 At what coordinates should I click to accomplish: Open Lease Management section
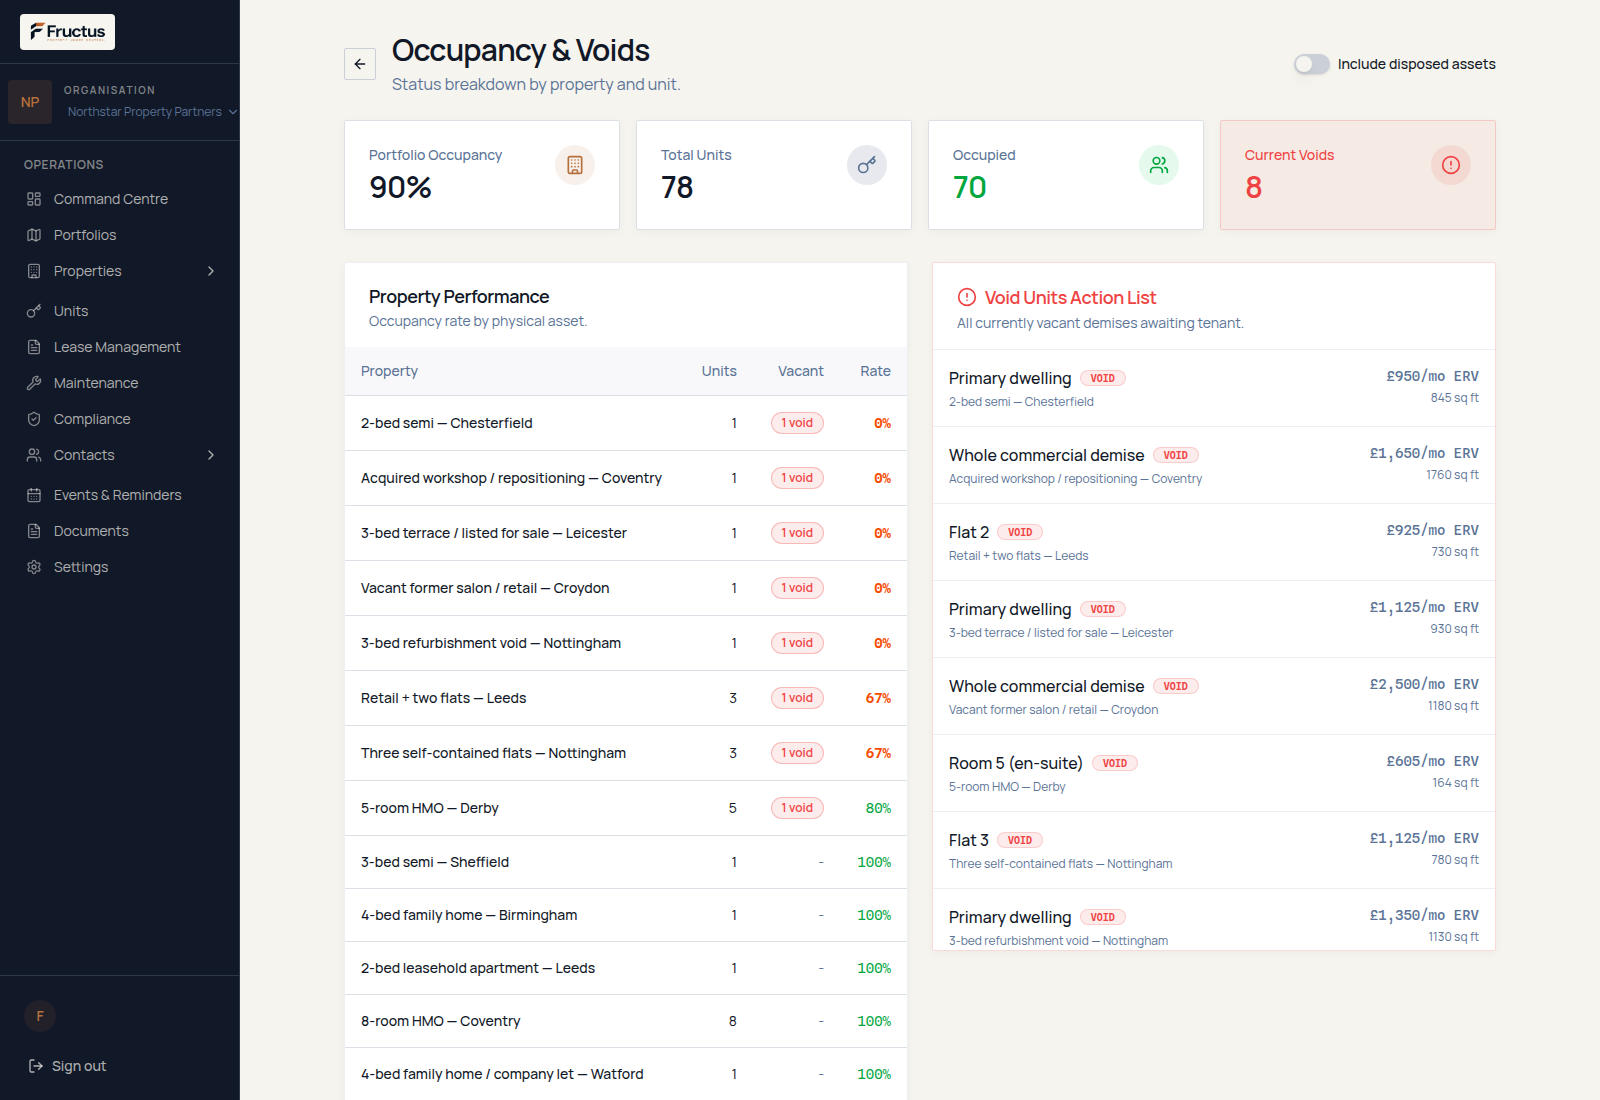[120, 347]
